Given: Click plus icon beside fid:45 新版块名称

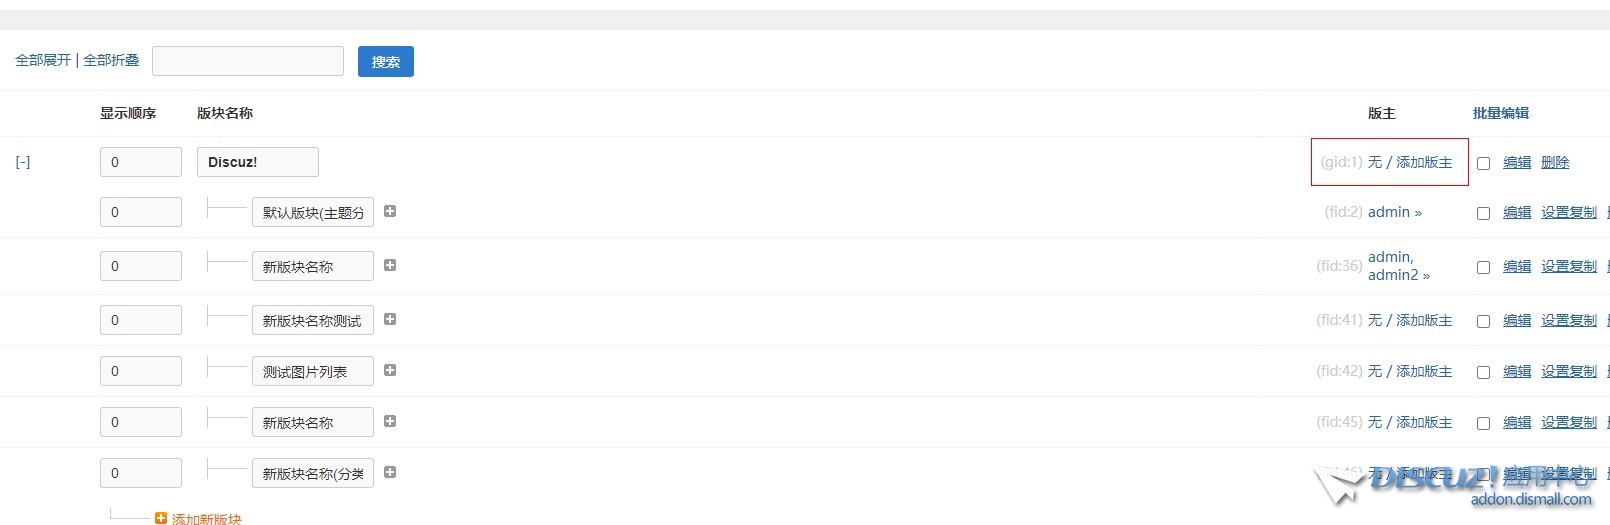Looking at the screenshot, I should [x=390, y=421].
